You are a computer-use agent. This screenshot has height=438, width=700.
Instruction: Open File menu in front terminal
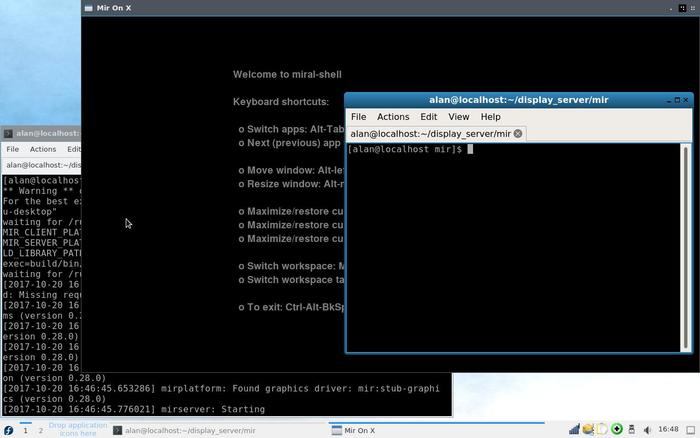coord(358,117)
